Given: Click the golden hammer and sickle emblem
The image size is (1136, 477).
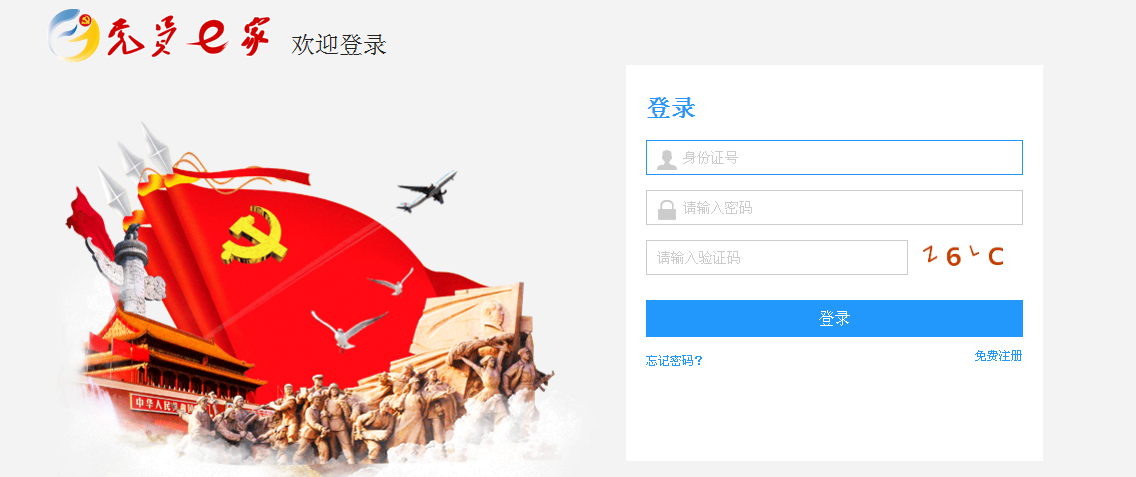Looking at the screenshot, I should 254,236.
